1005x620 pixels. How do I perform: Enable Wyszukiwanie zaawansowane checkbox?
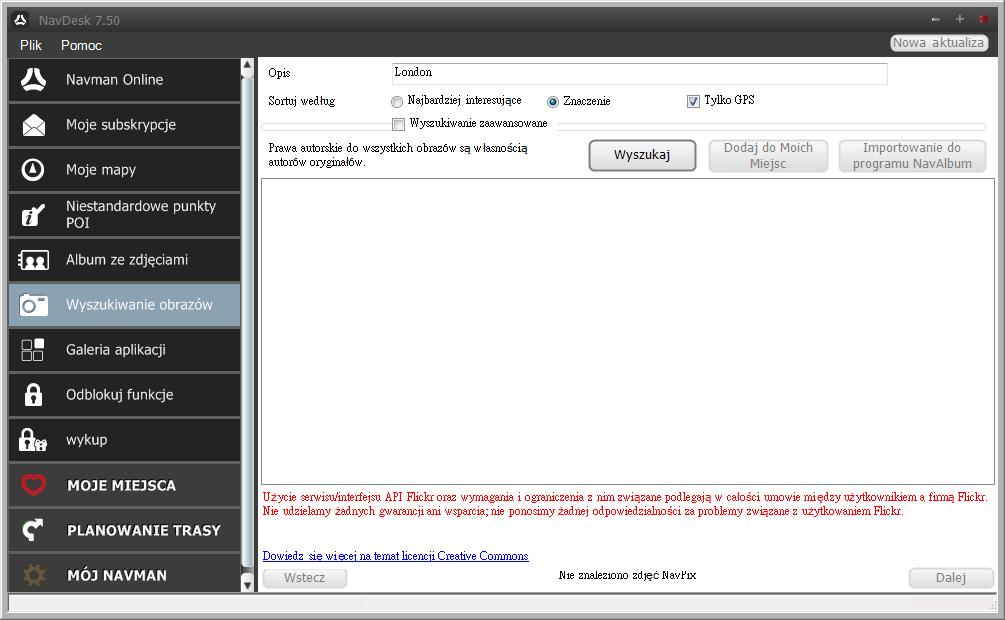(398, 124)
